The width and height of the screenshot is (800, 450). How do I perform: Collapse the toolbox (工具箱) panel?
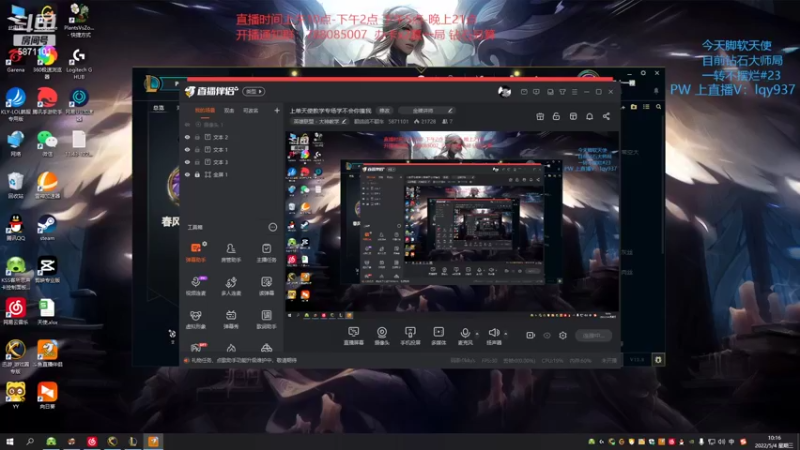[273, 227]
